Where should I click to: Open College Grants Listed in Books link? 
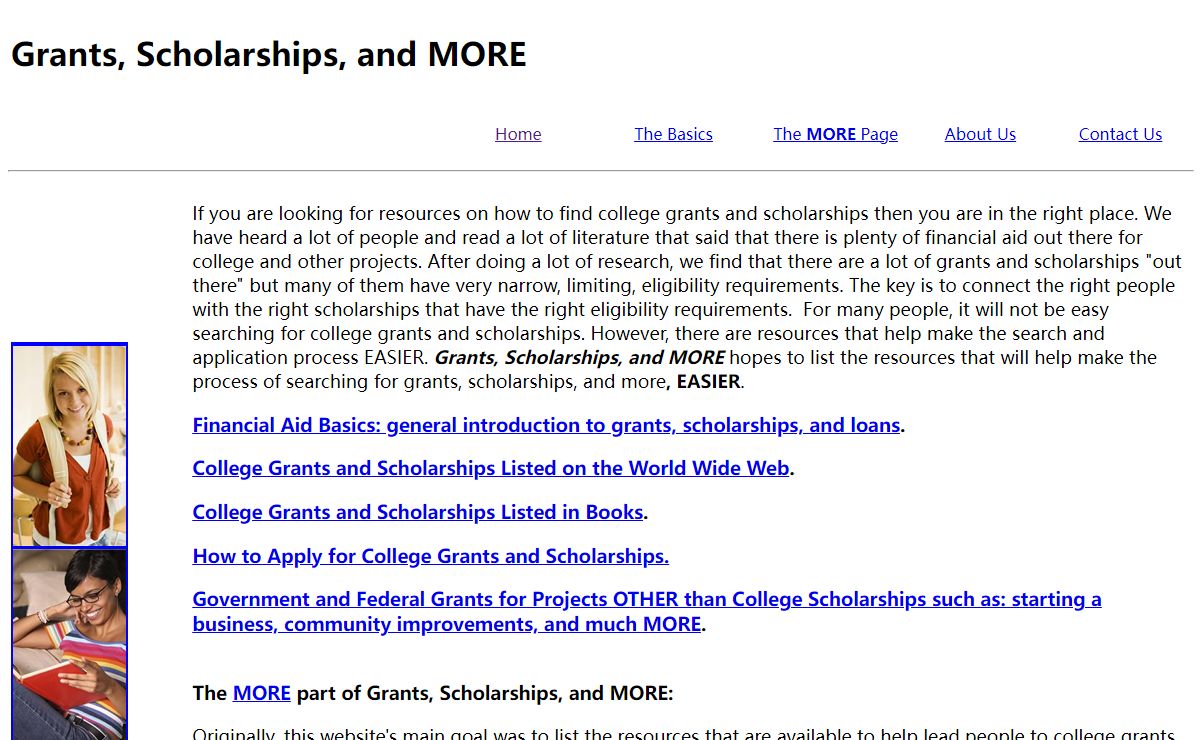(418, 512)
